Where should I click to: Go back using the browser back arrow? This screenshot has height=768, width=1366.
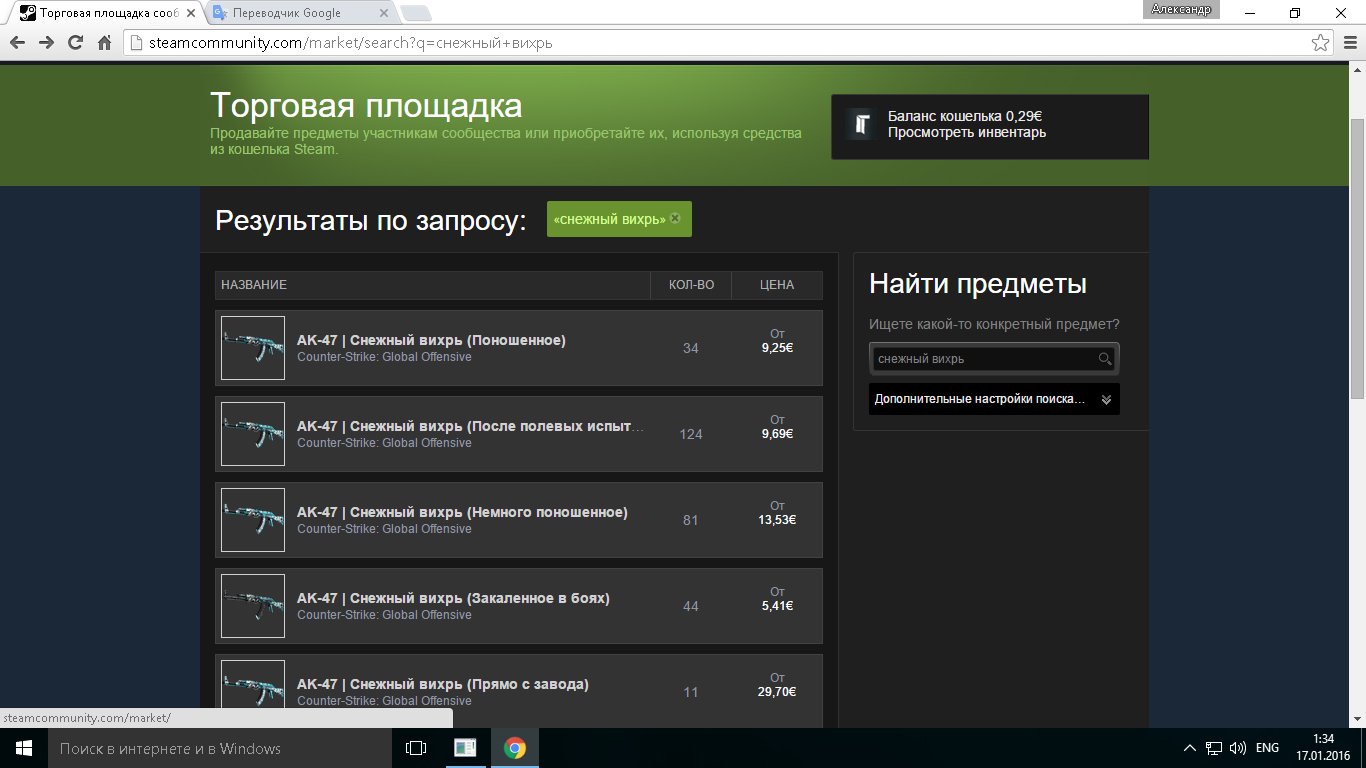[x=17, y=43]
